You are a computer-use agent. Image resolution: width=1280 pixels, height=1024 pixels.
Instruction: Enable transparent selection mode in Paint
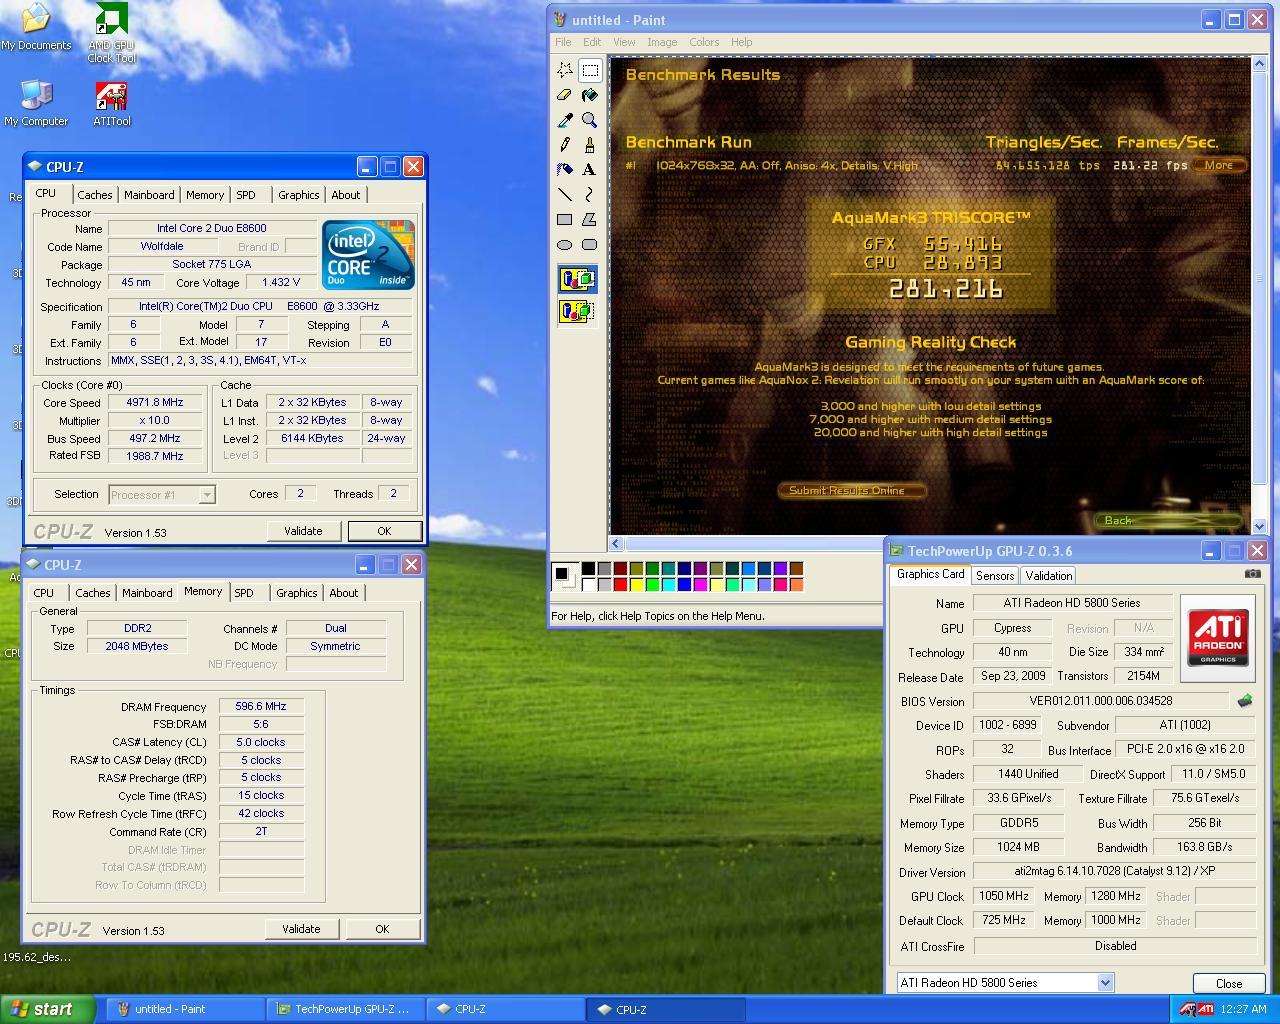point(577,311)
